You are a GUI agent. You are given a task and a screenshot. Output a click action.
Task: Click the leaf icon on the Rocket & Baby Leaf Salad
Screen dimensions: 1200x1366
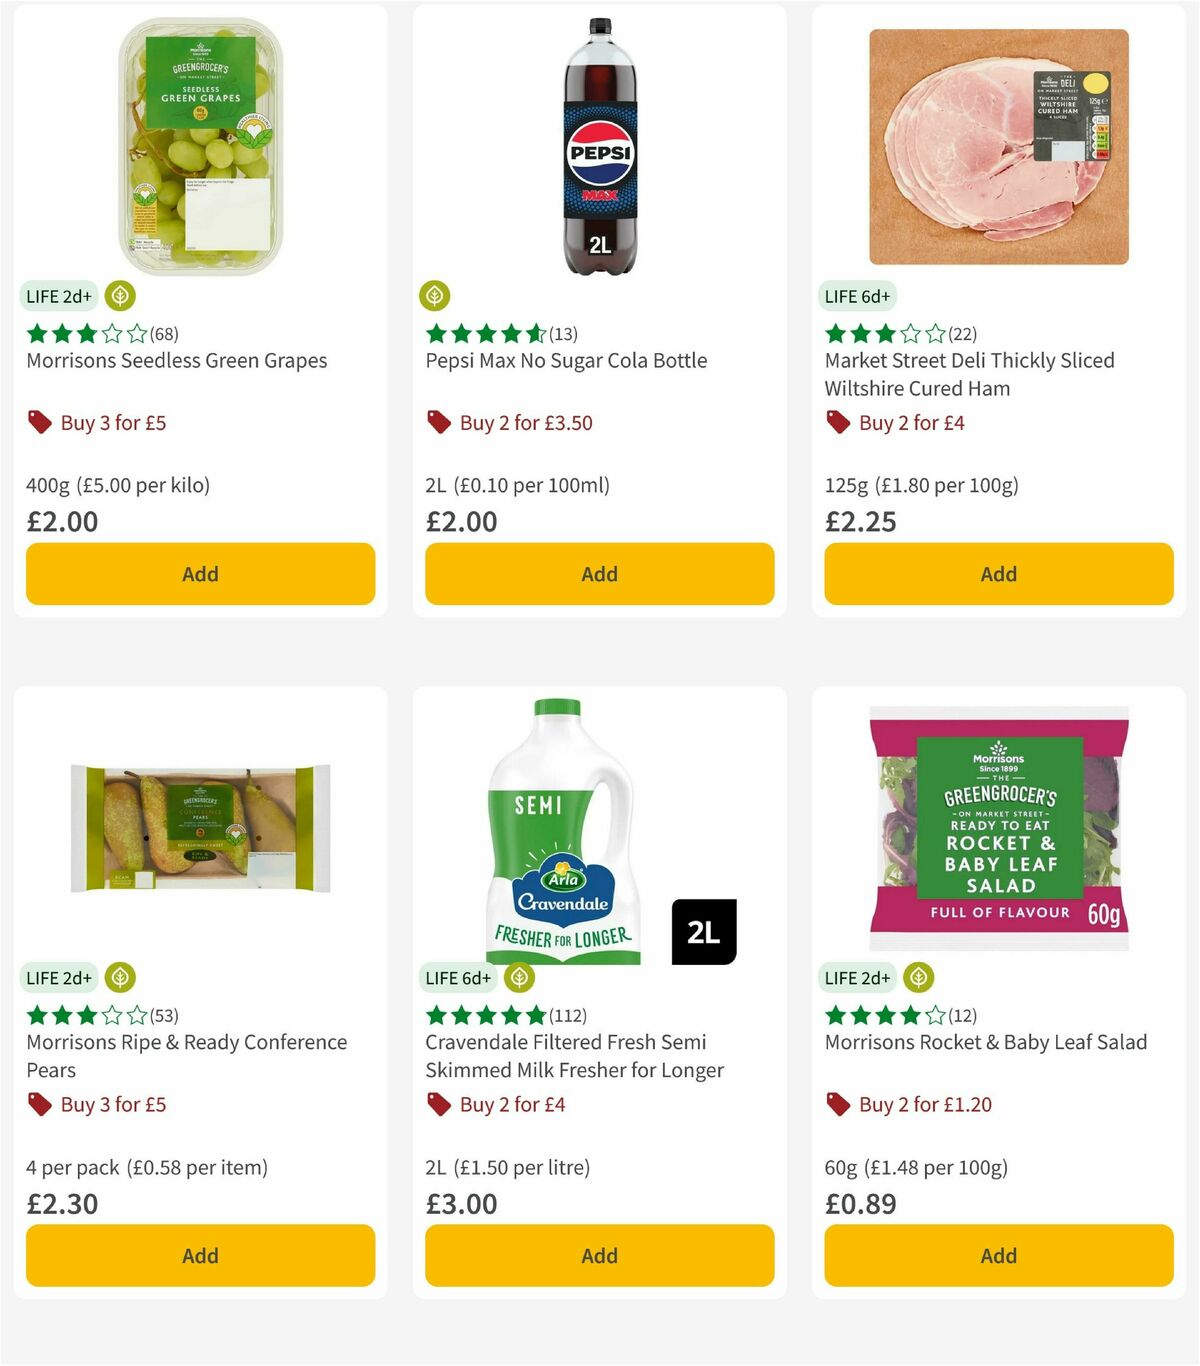pyautogui.click(x=917, y=978)
